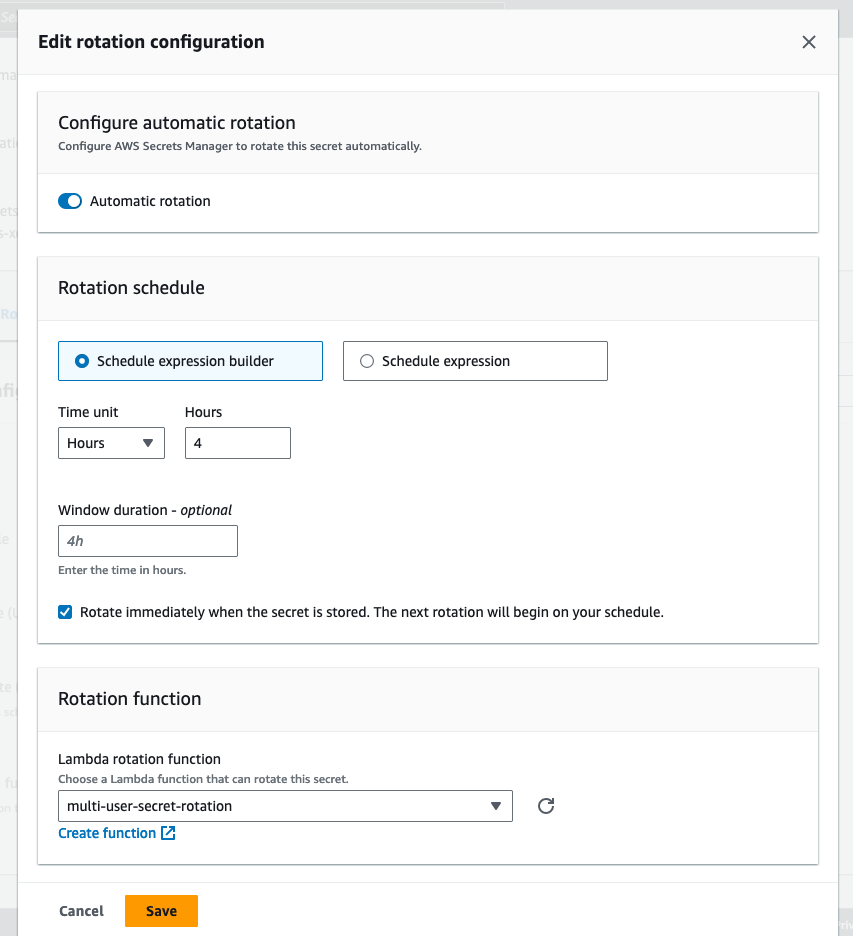The image size is (853, 936).
Task: Open the Time unit dropdown
Action: point(111,442)
